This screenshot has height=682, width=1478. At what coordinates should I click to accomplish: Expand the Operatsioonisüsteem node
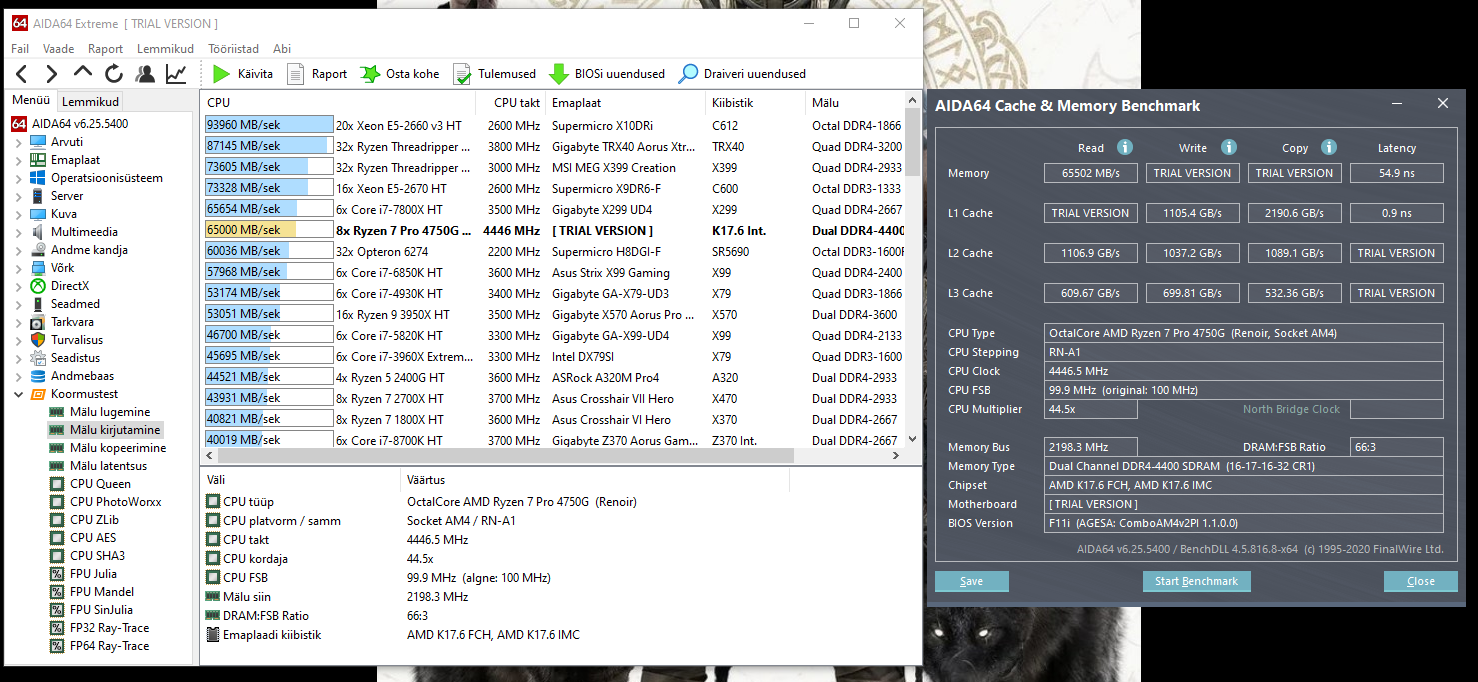[x=18, y=178]
